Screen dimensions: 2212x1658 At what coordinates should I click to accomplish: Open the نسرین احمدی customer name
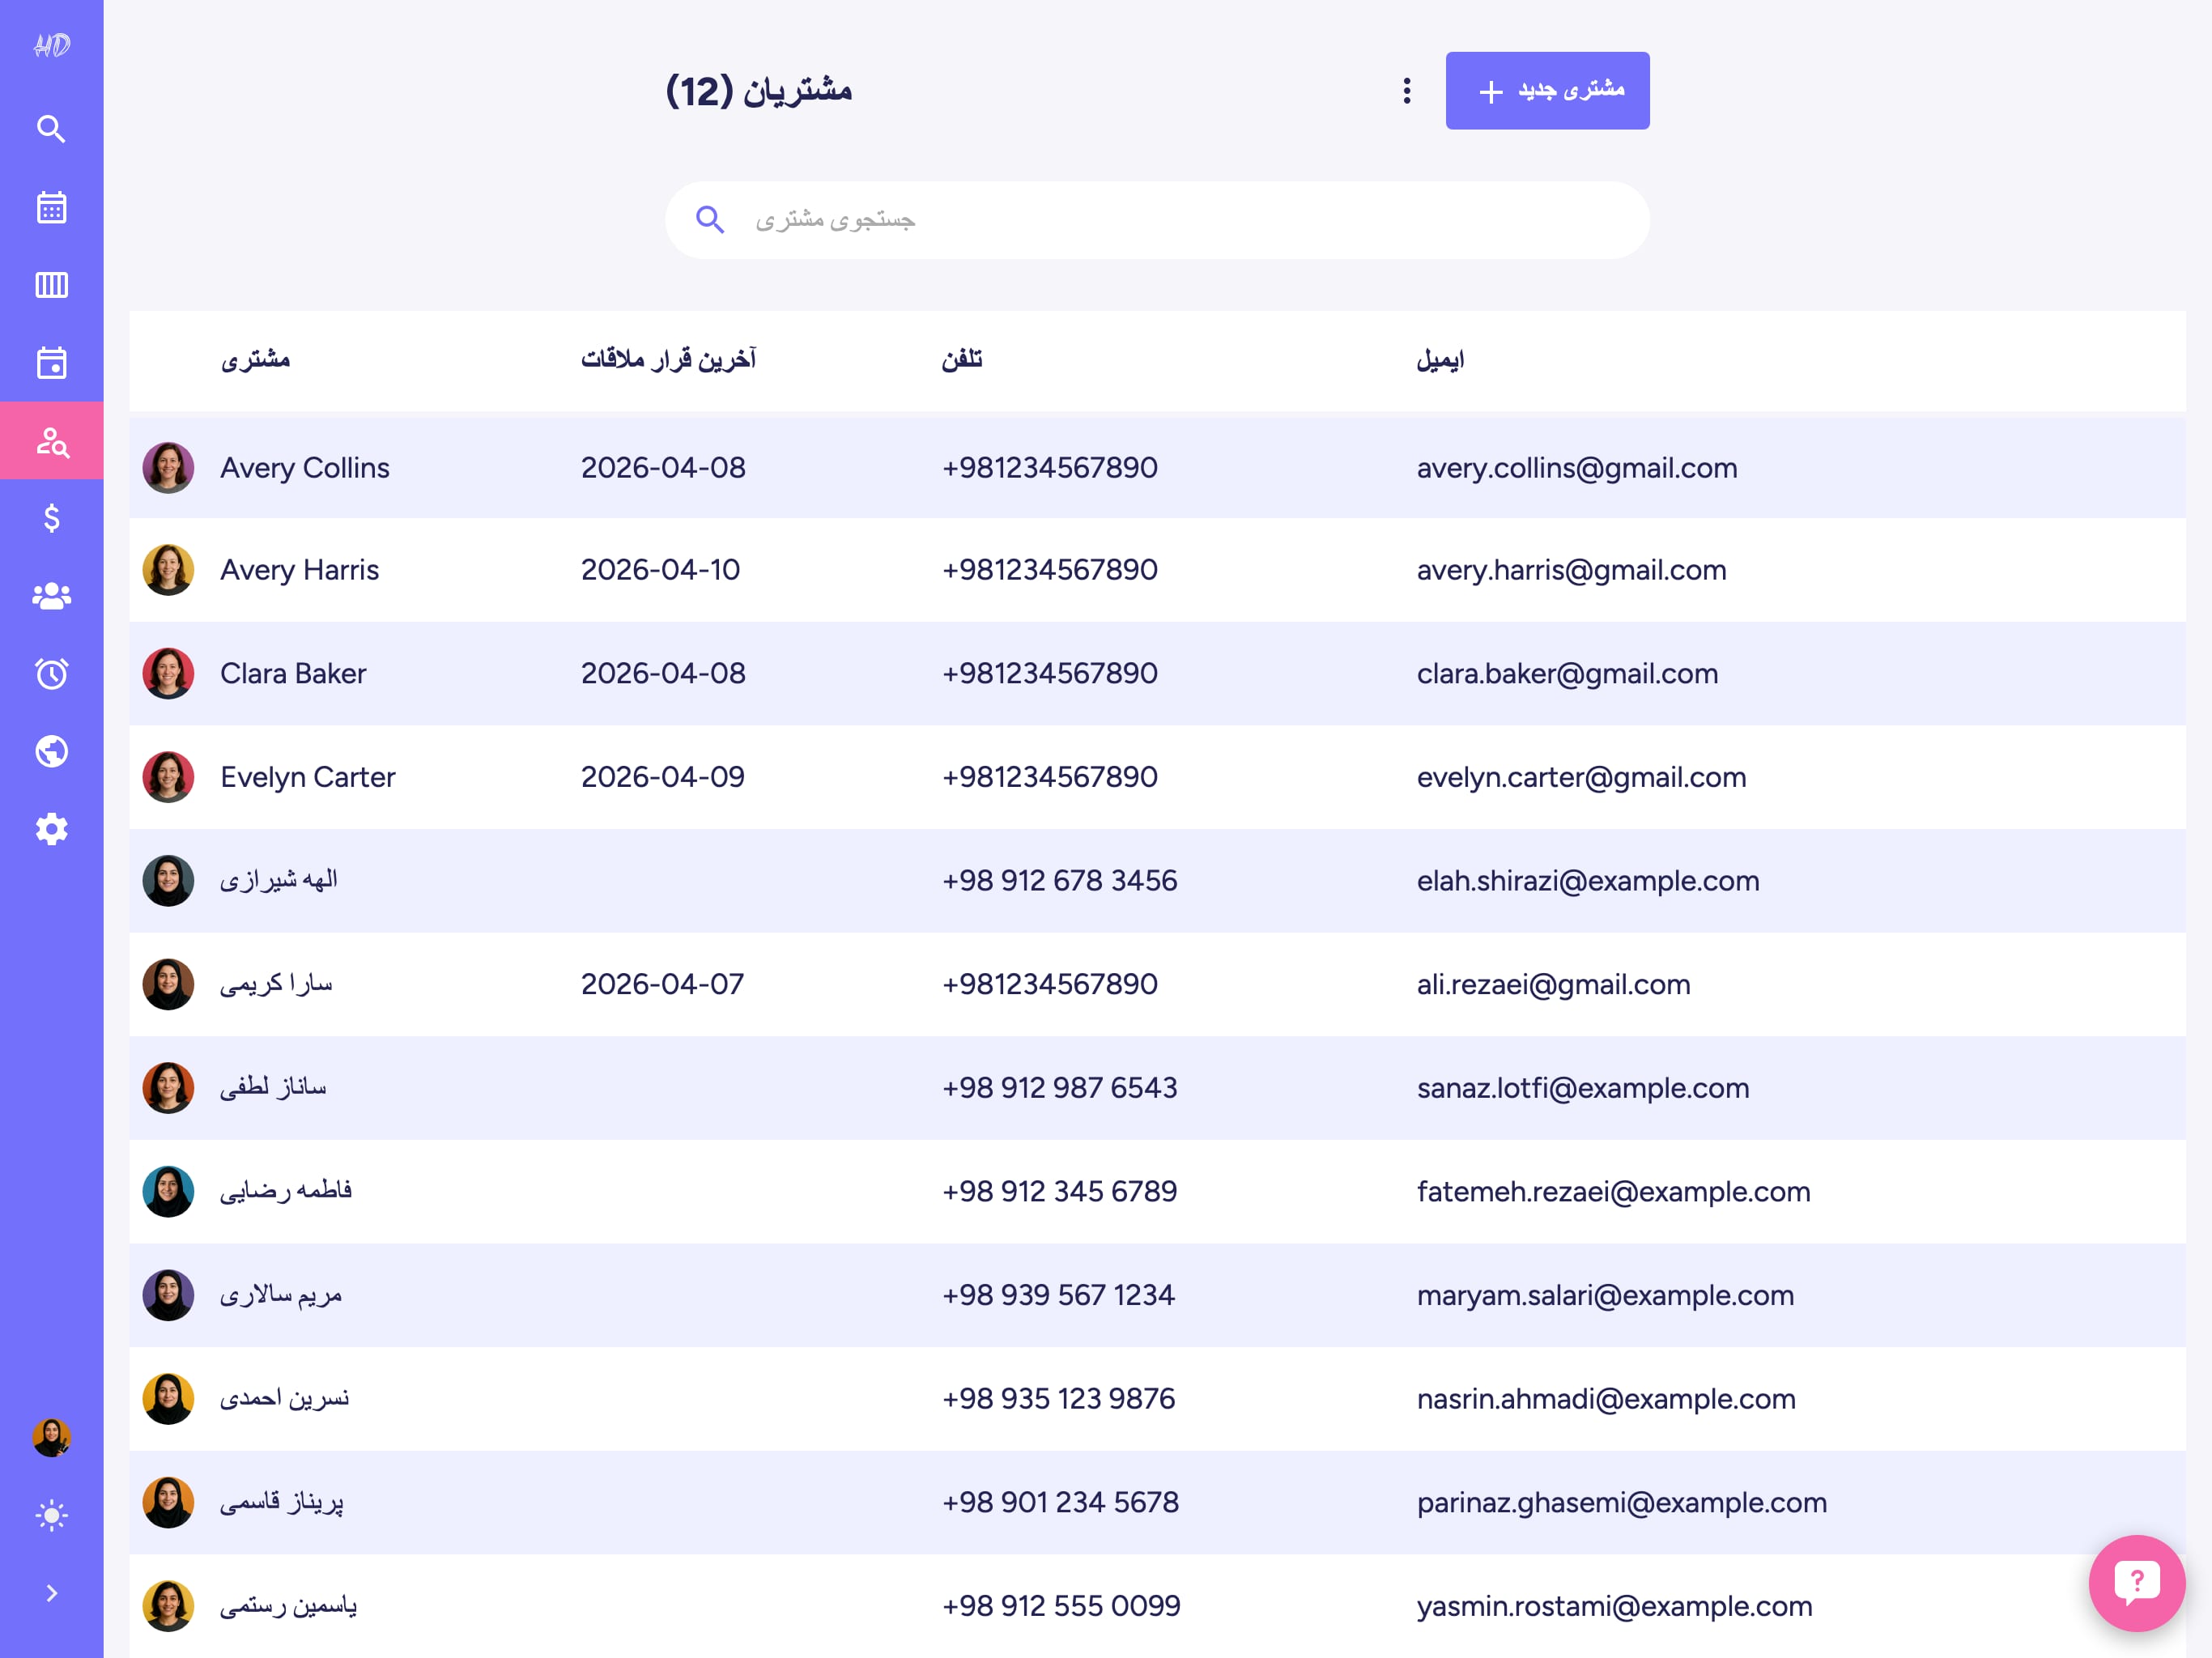coord(285,1398)
